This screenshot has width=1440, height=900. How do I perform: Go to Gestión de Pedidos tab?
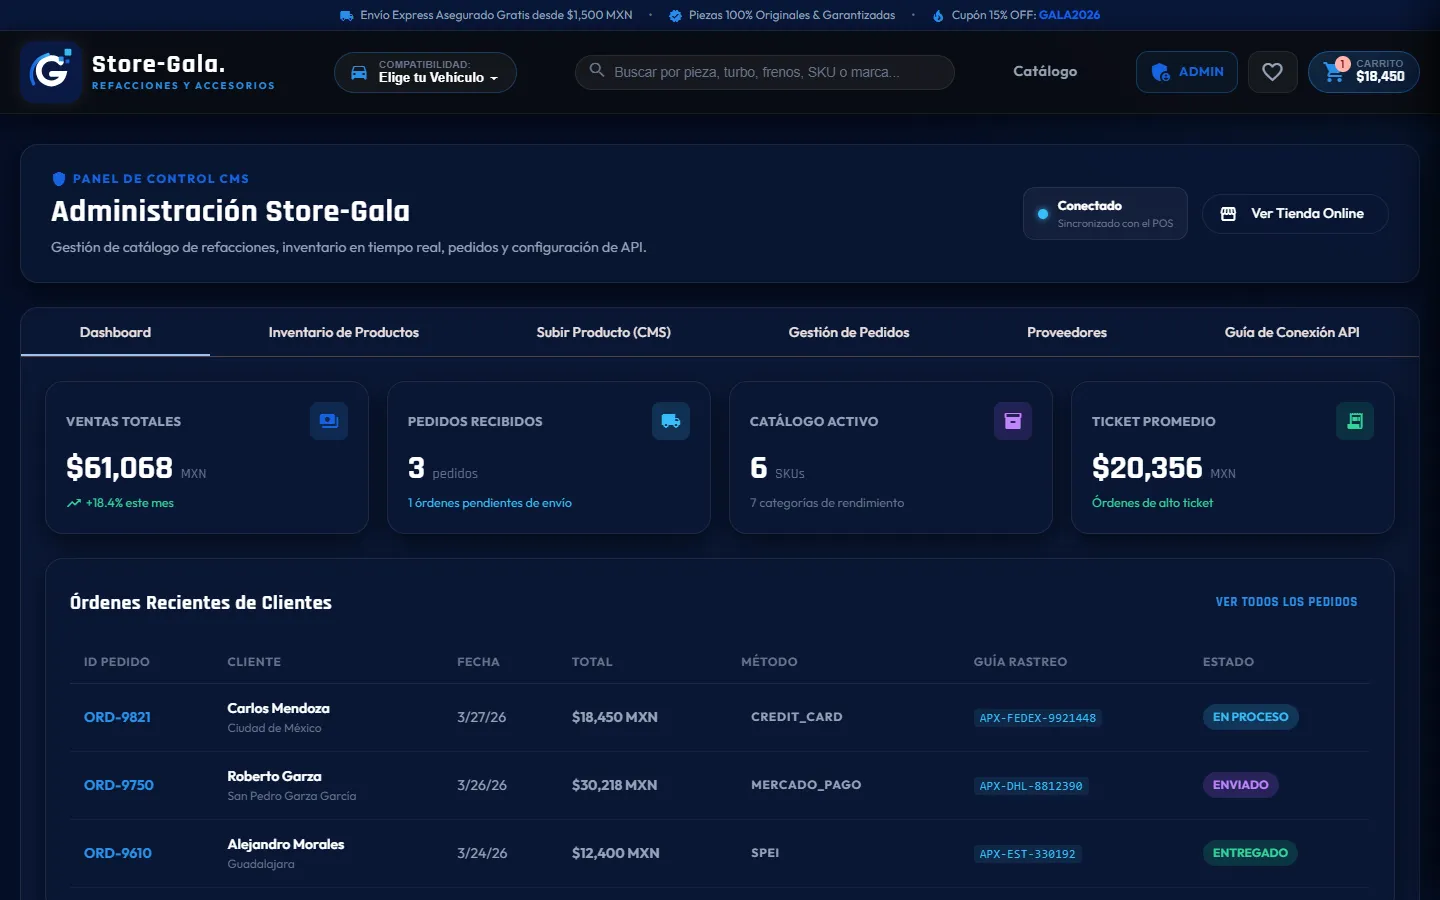click(849, 332)
